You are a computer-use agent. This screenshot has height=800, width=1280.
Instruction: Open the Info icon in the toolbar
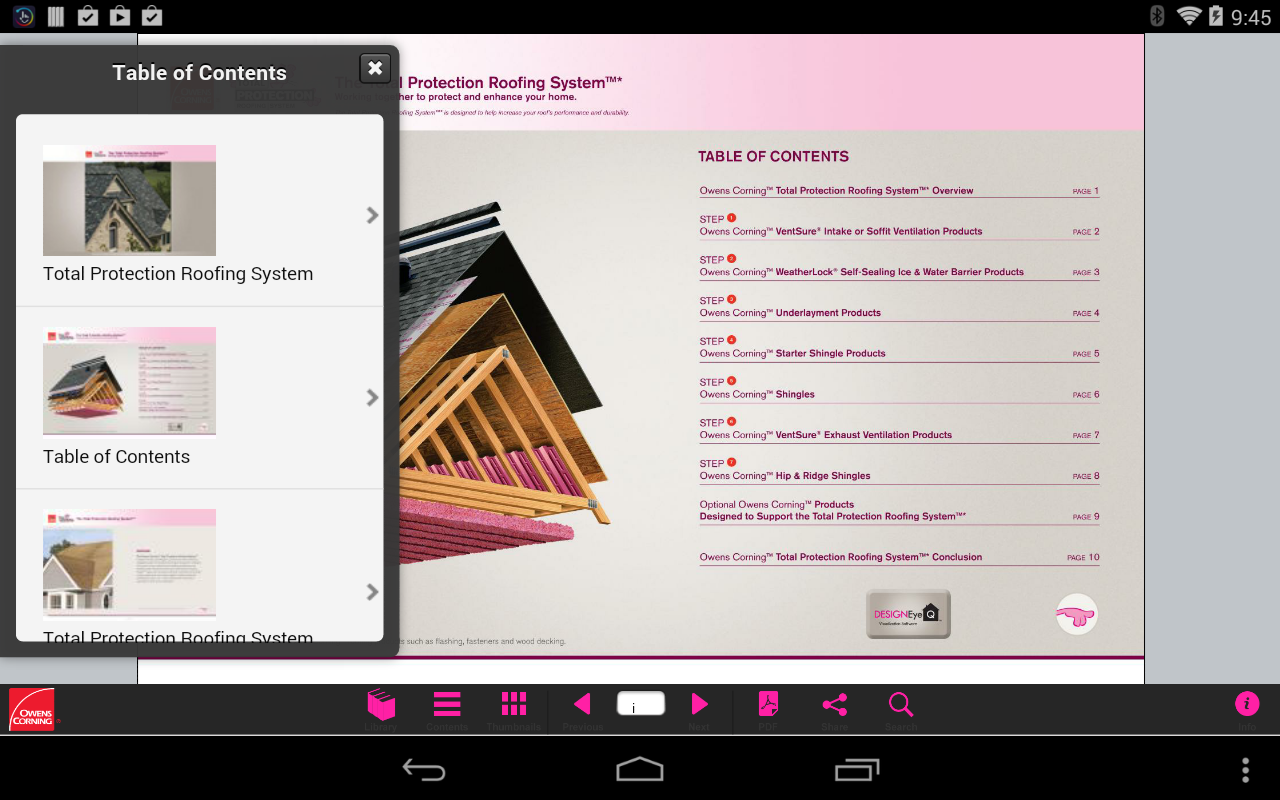(1247, 703)
